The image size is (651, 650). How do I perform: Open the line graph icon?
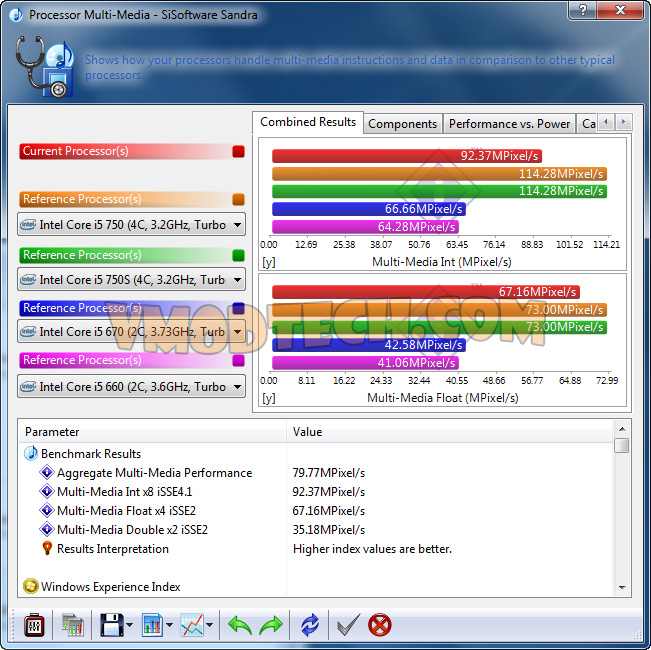coord(192,625)
